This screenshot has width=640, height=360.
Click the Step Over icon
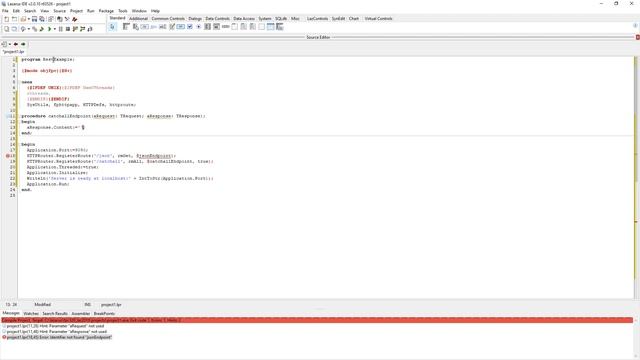click(x=82, y=29)
